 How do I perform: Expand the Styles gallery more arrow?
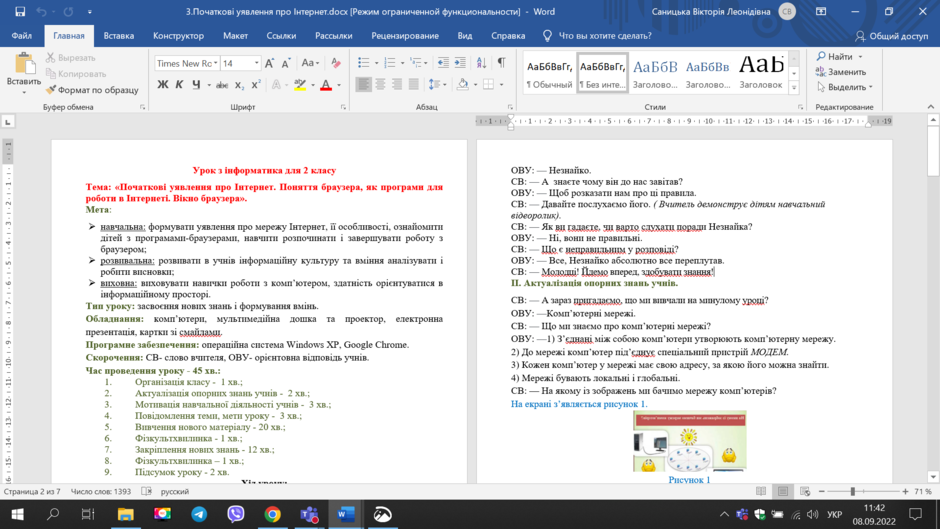tap(794, 88)
